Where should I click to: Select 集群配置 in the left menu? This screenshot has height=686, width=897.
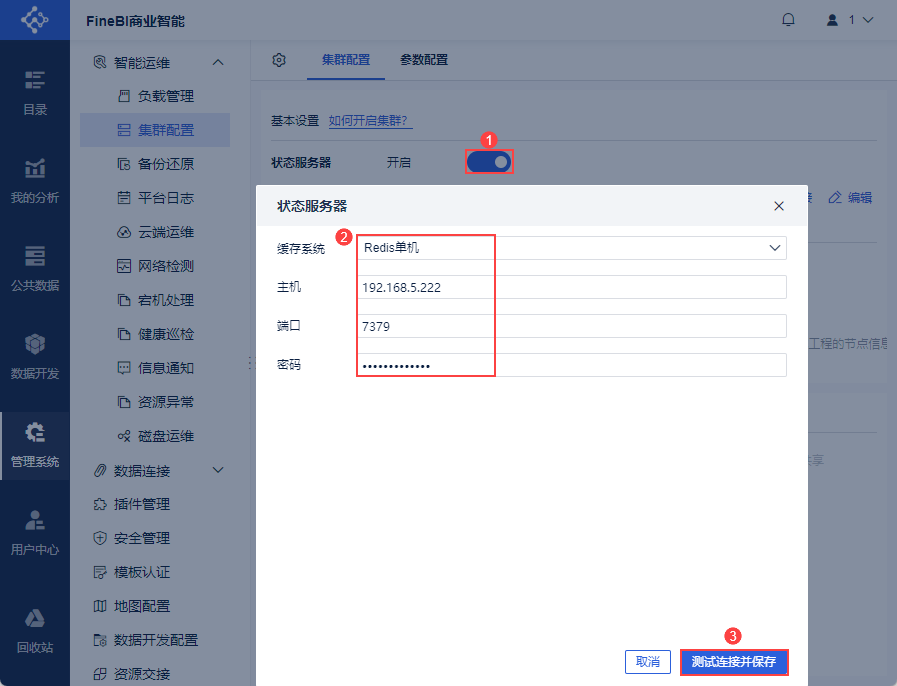coord(155,130)
